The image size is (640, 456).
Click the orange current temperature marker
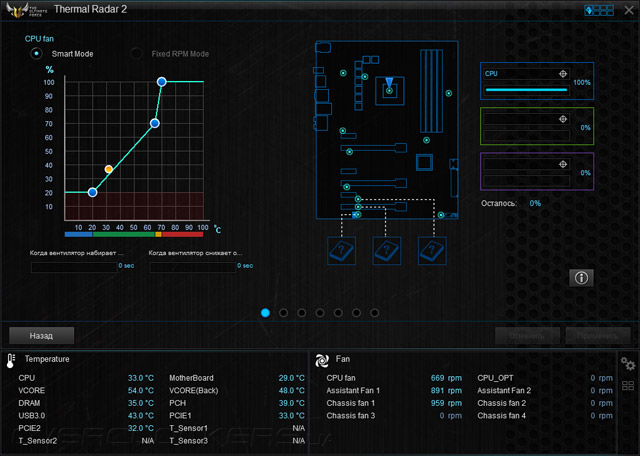tap(109, 169)
